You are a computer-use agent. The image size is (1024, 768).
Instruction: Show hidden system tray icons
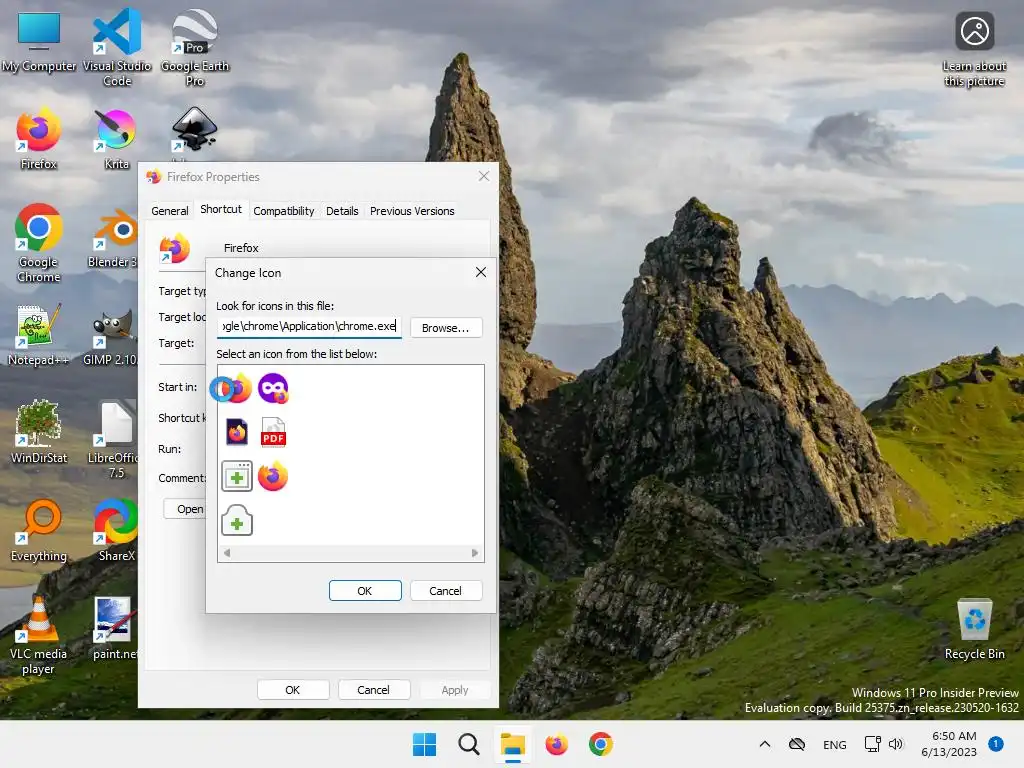(765, 744)
